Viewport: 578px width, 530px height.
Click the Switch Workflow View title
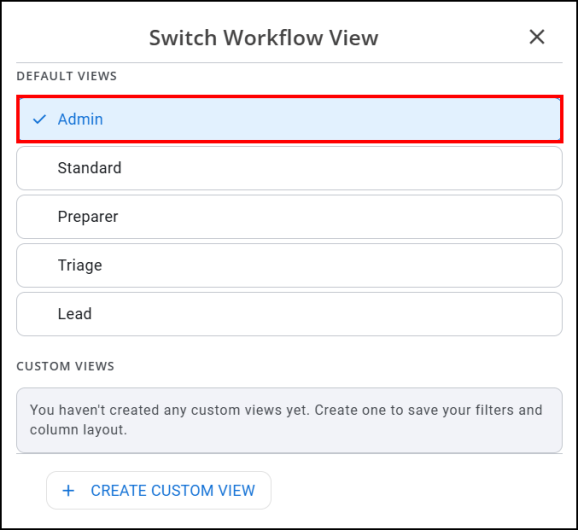click(264, 38)
